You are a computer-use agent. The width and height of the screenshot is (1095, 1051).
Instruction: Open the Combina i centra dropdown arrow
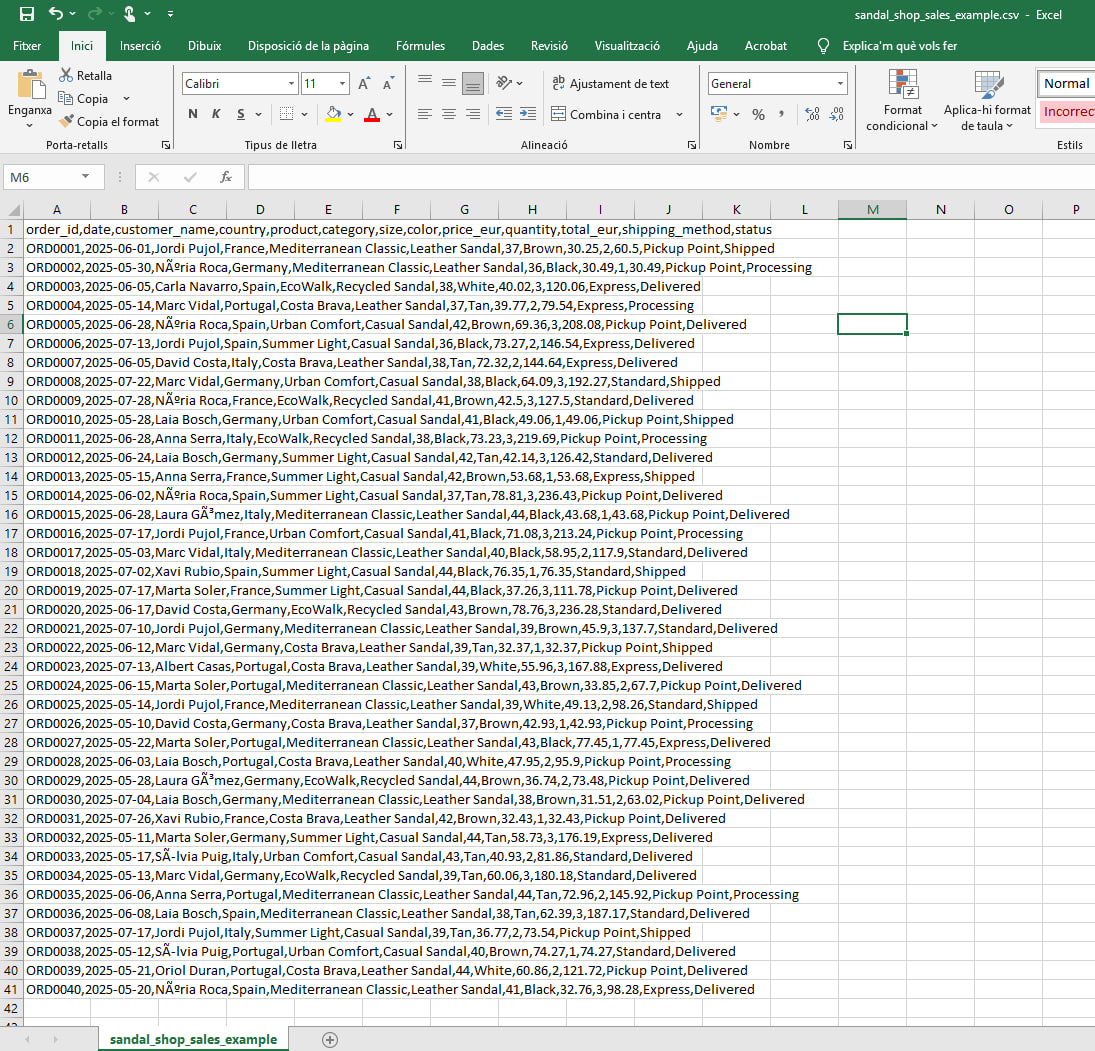point(679,115)
